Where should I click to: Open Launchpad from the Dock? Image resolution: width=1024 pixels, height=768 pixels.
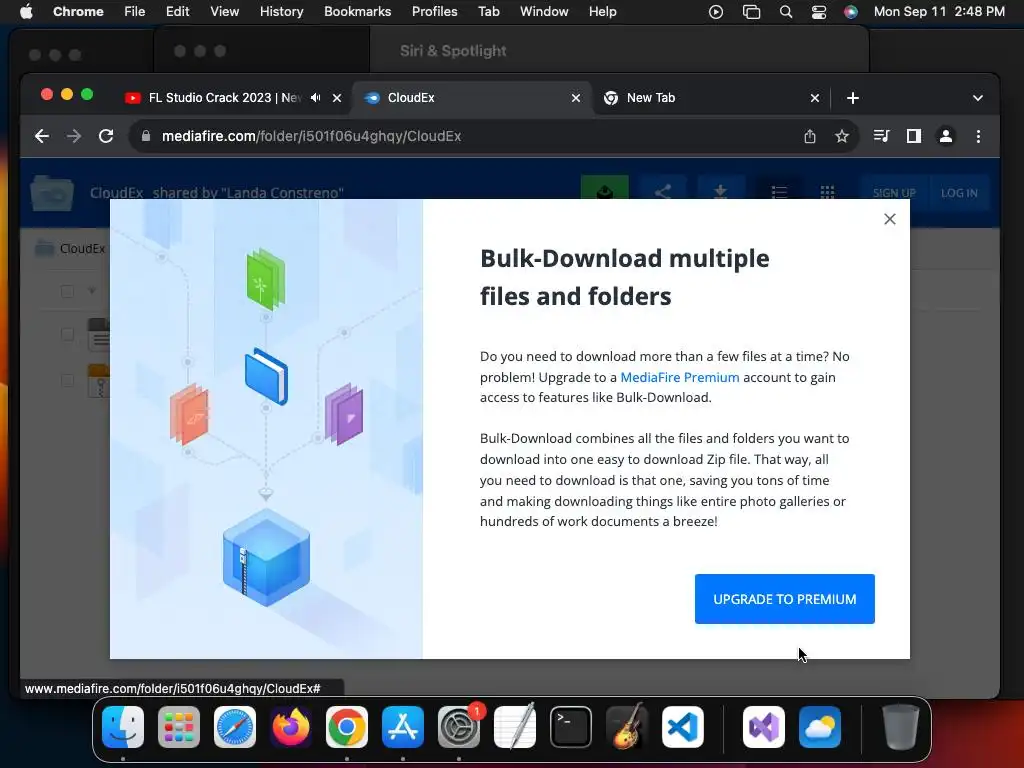(179, 727)
